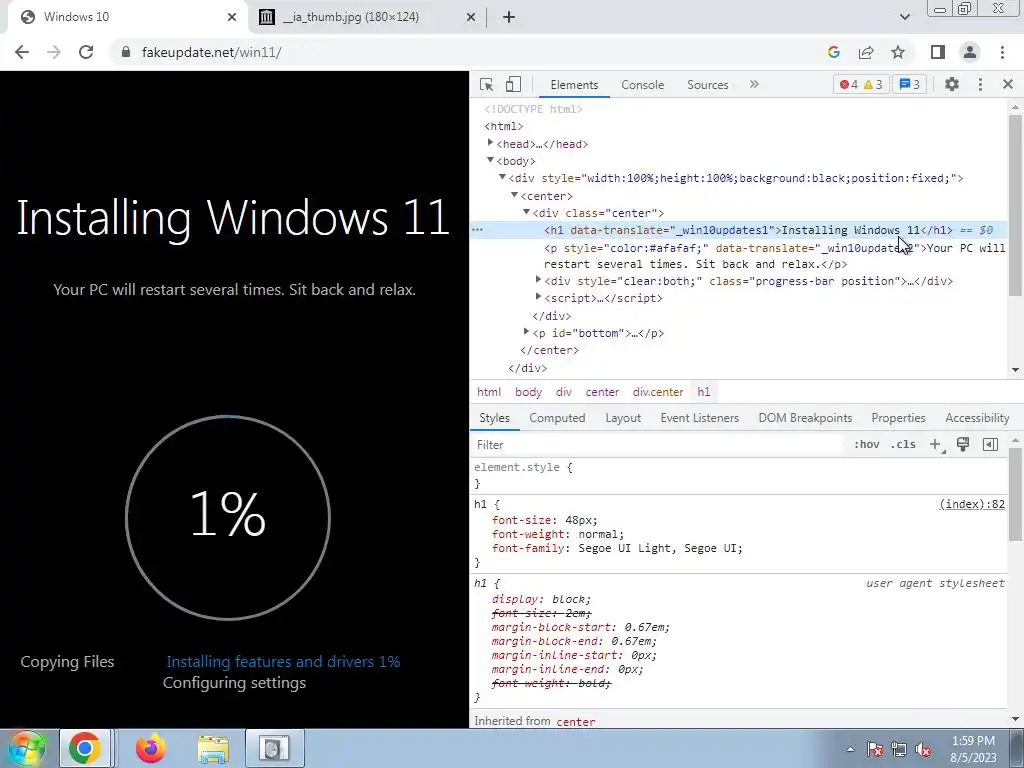This screenshot has width=1024, height=768.
Task: Click the font-family Segoe UI Light value
Action: coord(660,549)
